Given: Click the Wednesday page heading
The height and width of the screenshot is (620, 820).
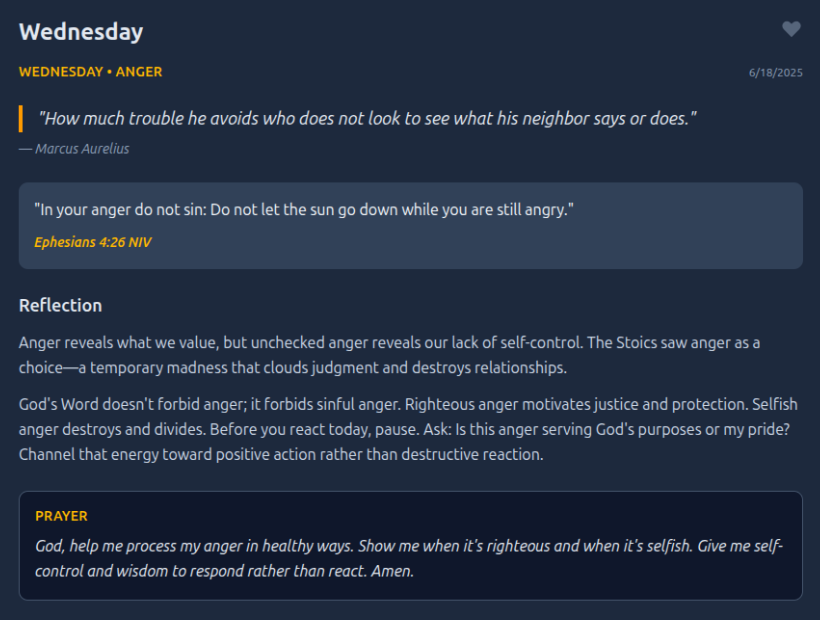Looking at the screenshot, I should 81,32.
